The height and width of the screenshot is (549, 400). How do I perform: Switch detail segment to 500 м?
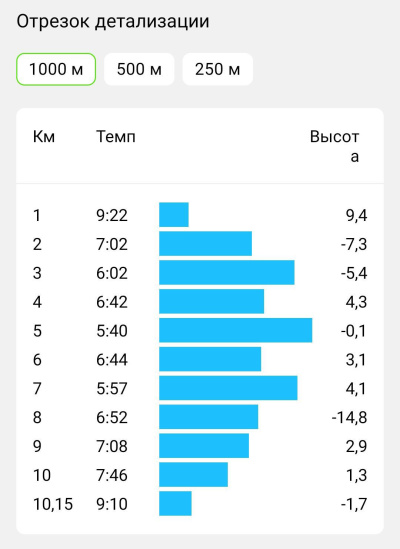pyautogui.click(x=139, y=69)
